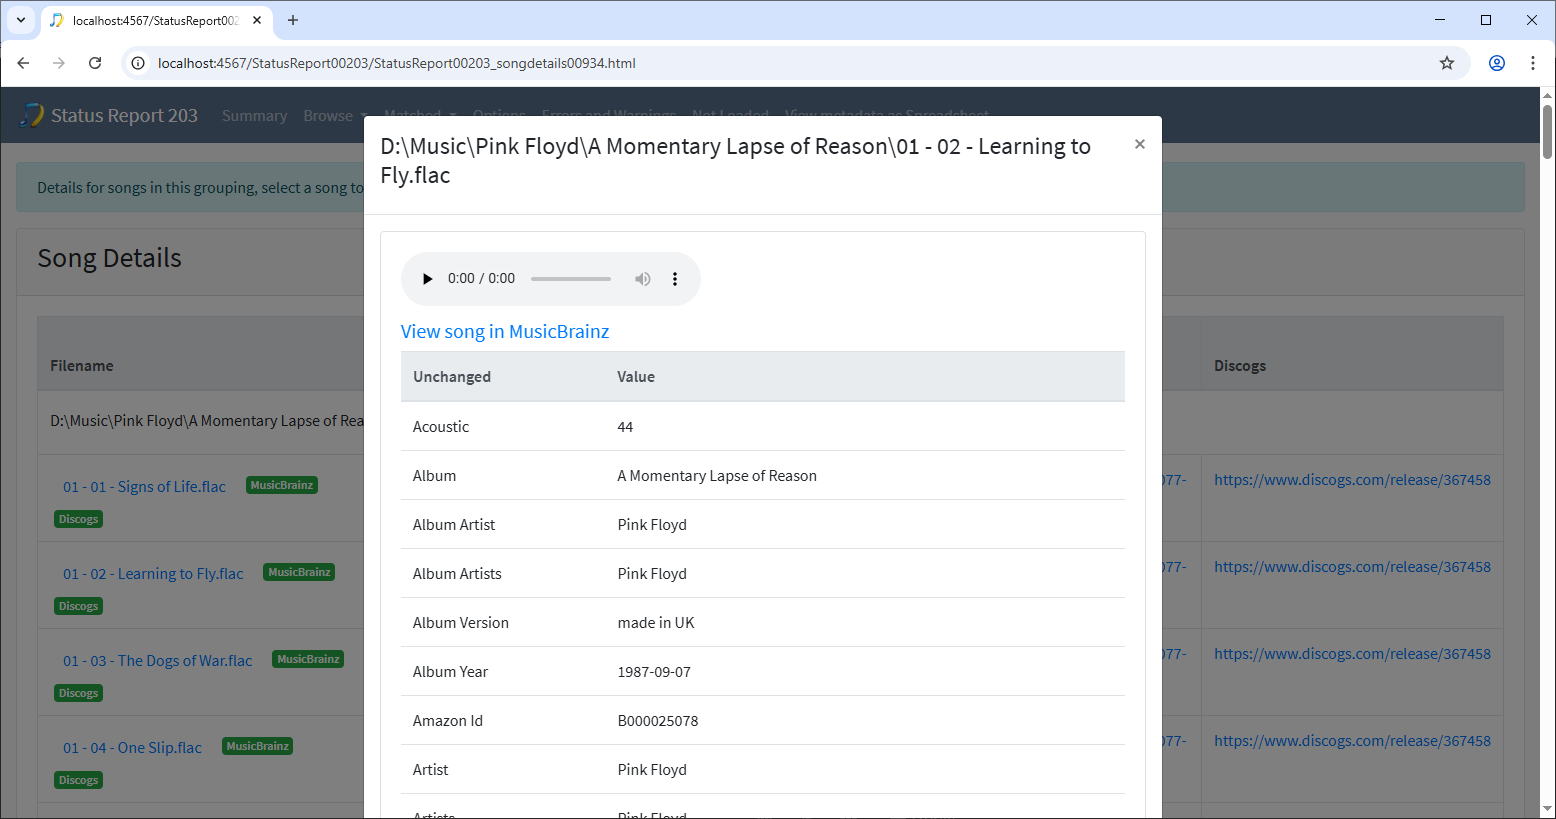
Task: Click the address bar URL
Action: [397, 63]
